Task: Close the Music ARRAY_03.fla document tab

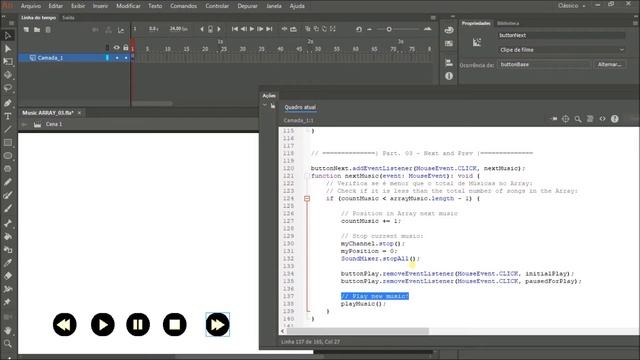Action: (x=80, y=113)
